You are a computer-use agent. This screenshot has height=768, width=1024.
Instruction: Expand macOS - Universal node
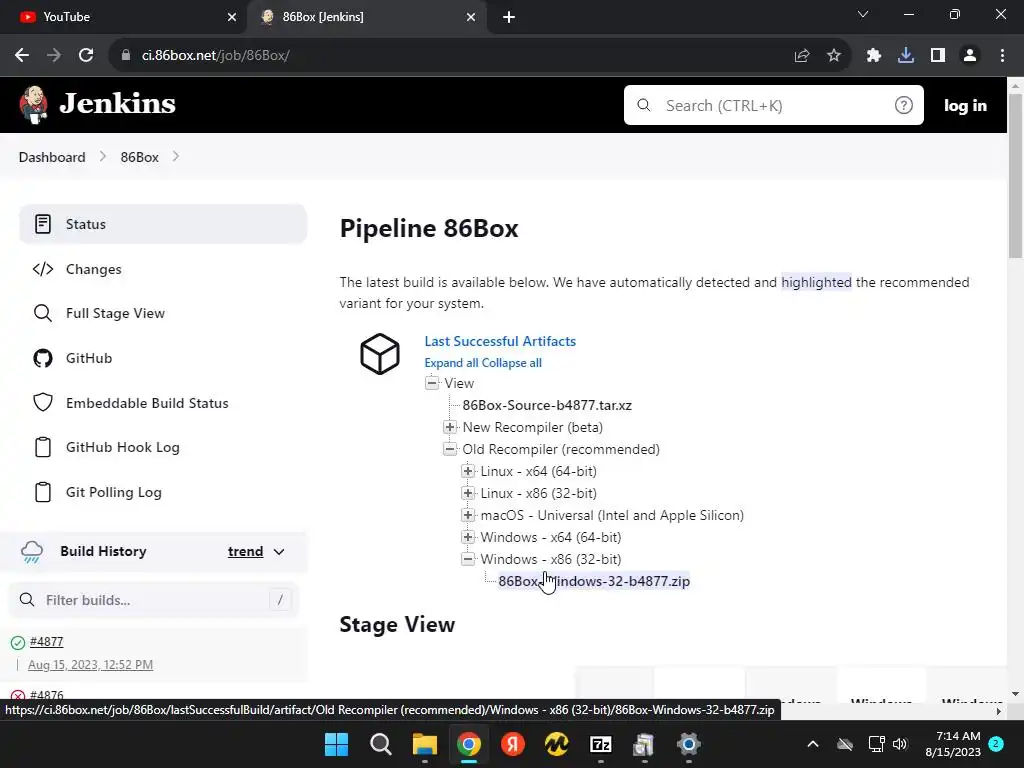[468, 515]
